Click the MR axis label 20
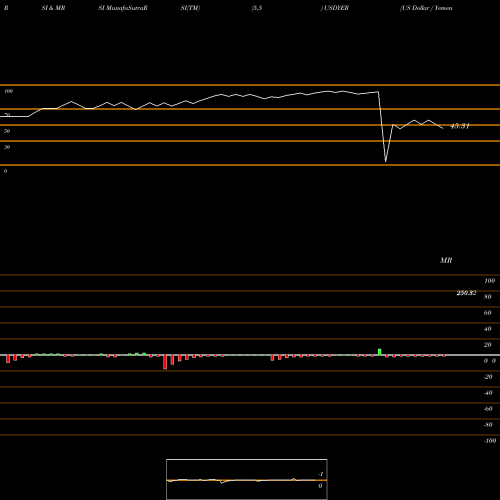This screenshot has height=500, width=500. coord(488,345)
